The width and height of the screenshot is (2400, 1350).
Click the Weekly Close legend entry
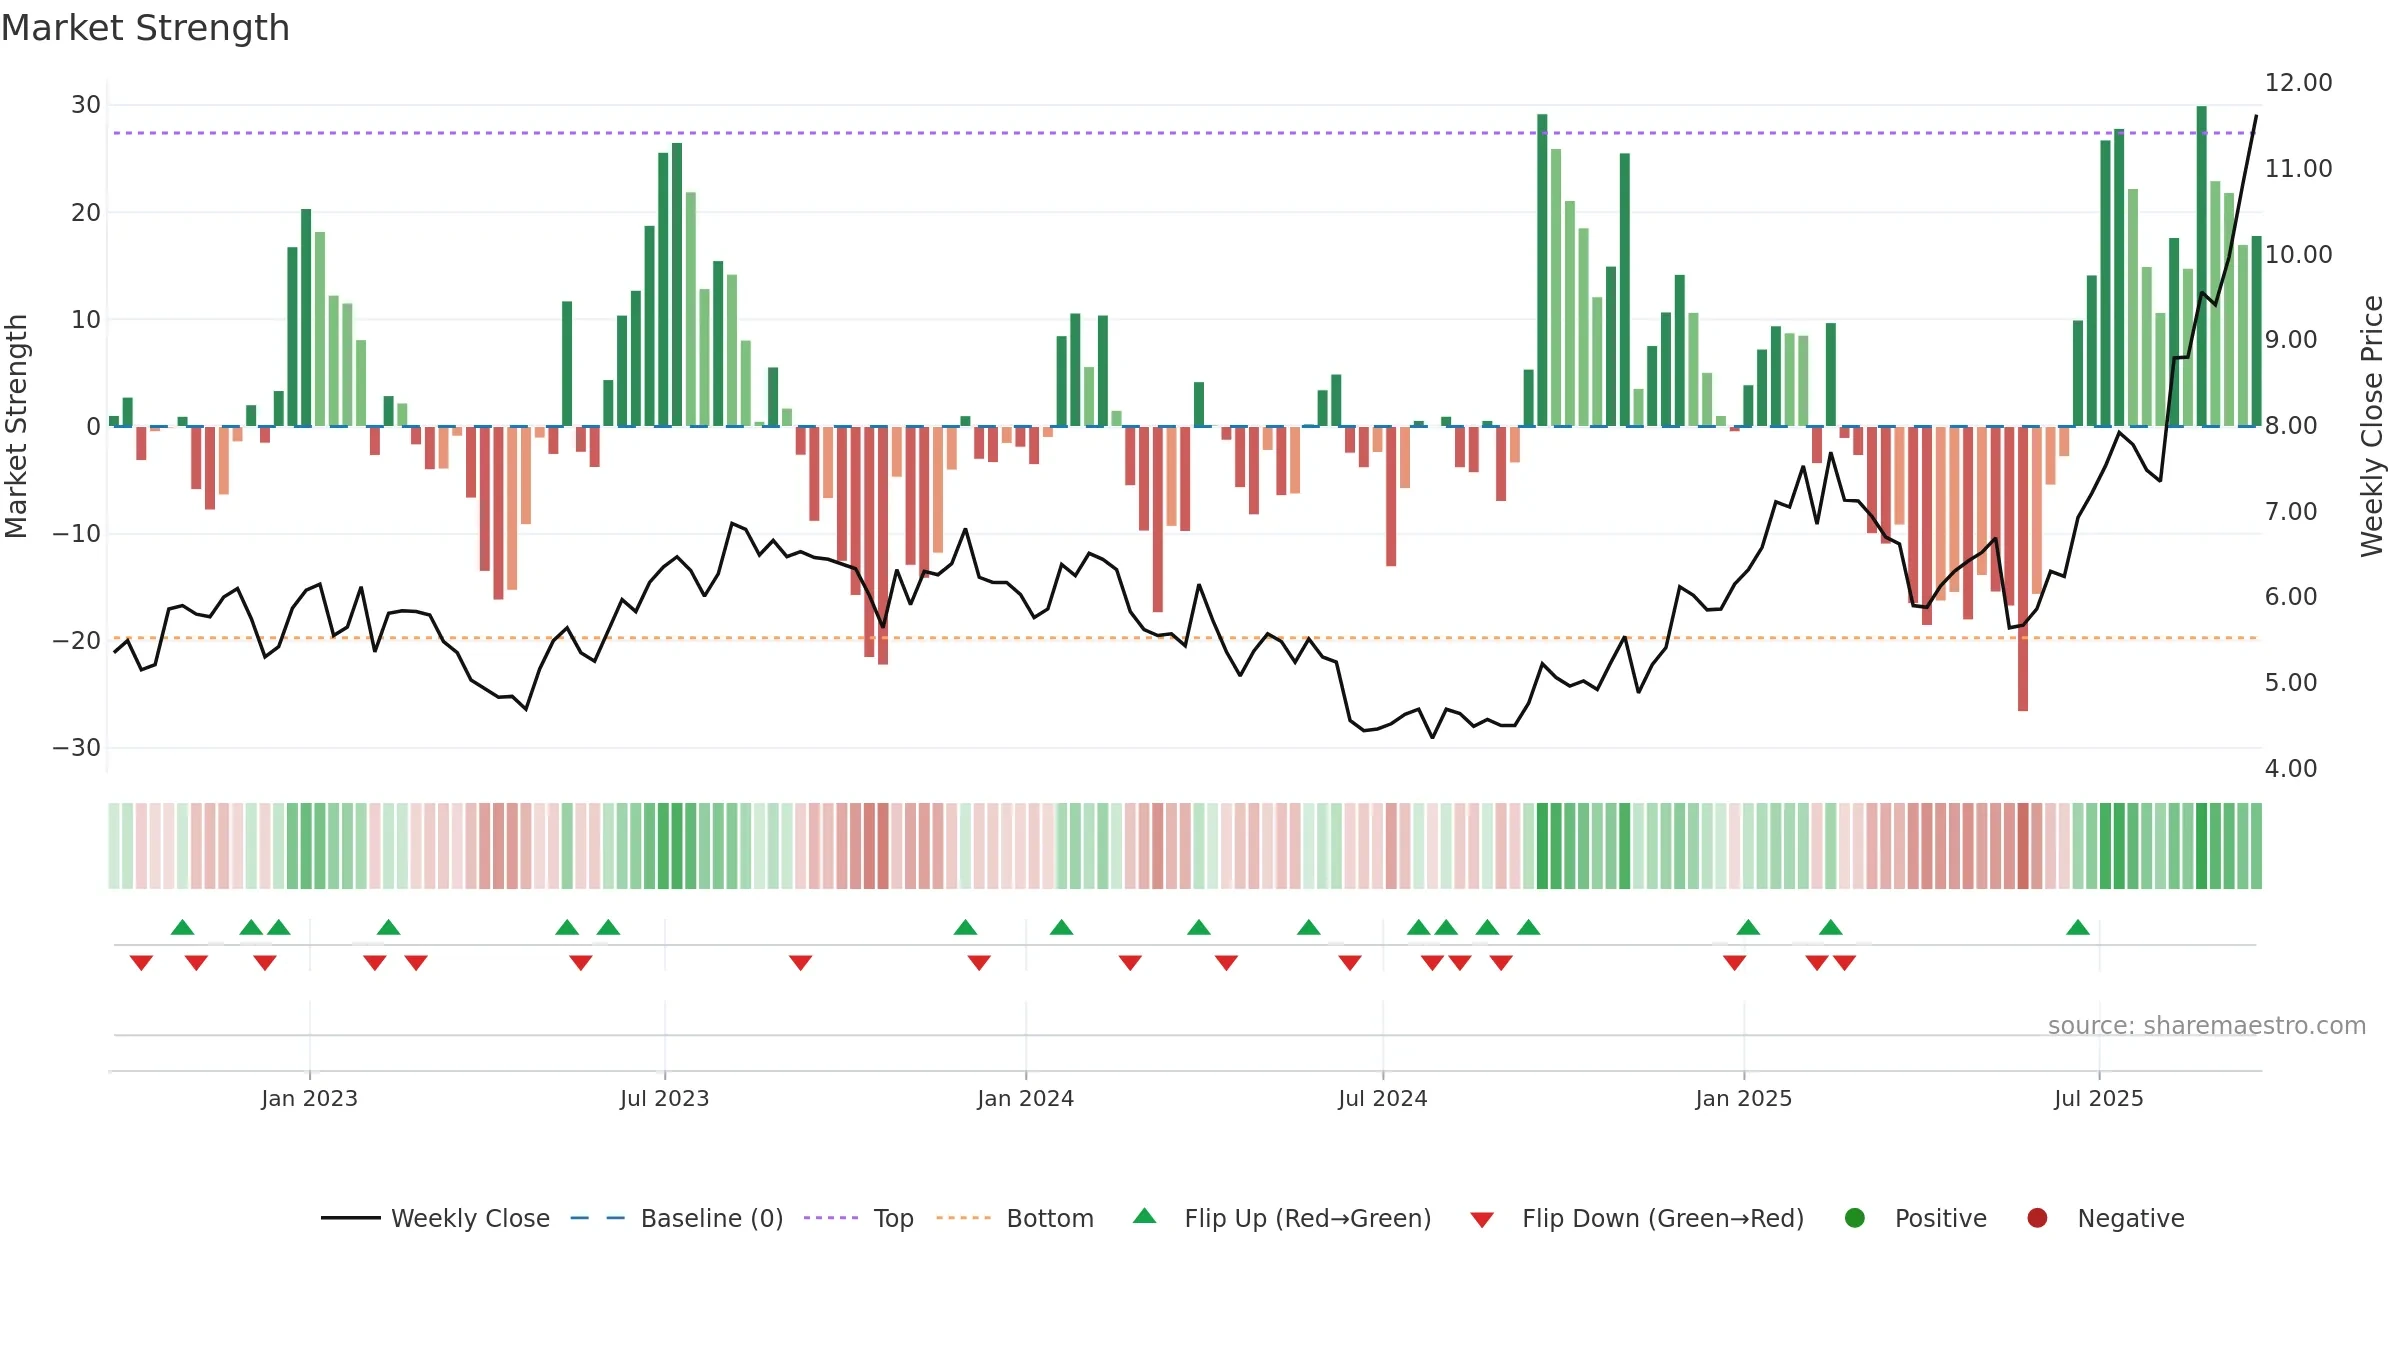coord(435,1218)
